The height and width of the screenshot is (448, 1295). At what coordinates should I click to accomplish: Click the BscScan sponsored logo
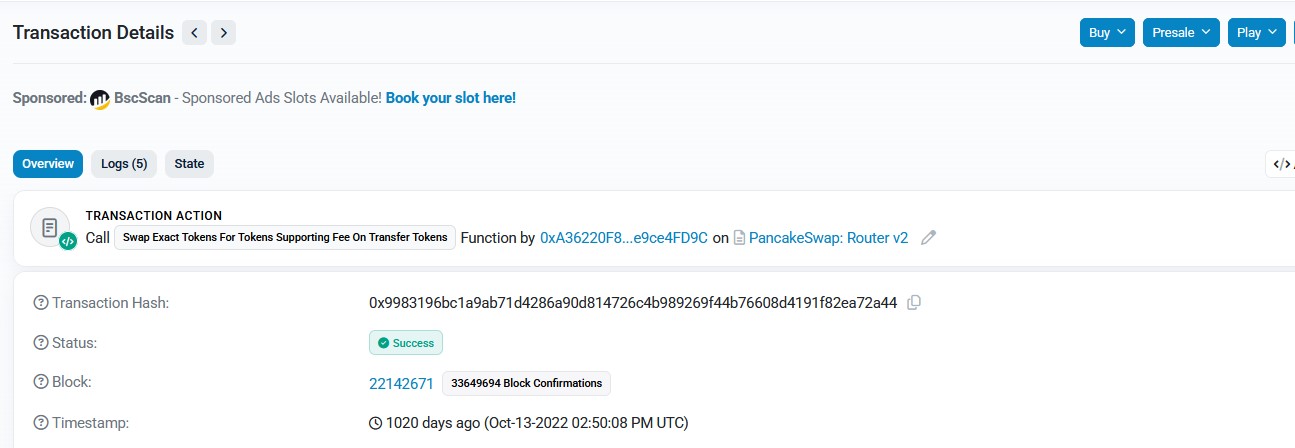pos(100,99)
